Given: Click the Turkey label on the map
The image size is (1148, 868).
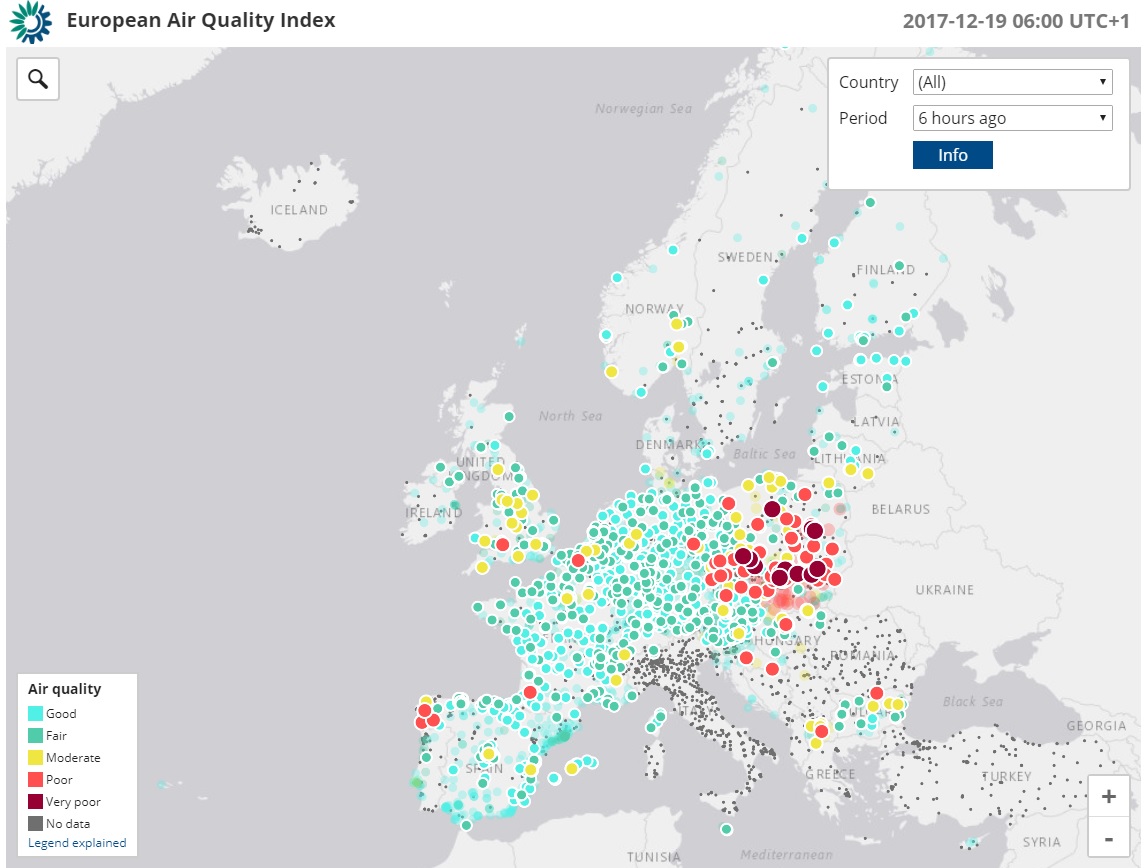Looking at the screenshot, I should (x=1005, y=777).
